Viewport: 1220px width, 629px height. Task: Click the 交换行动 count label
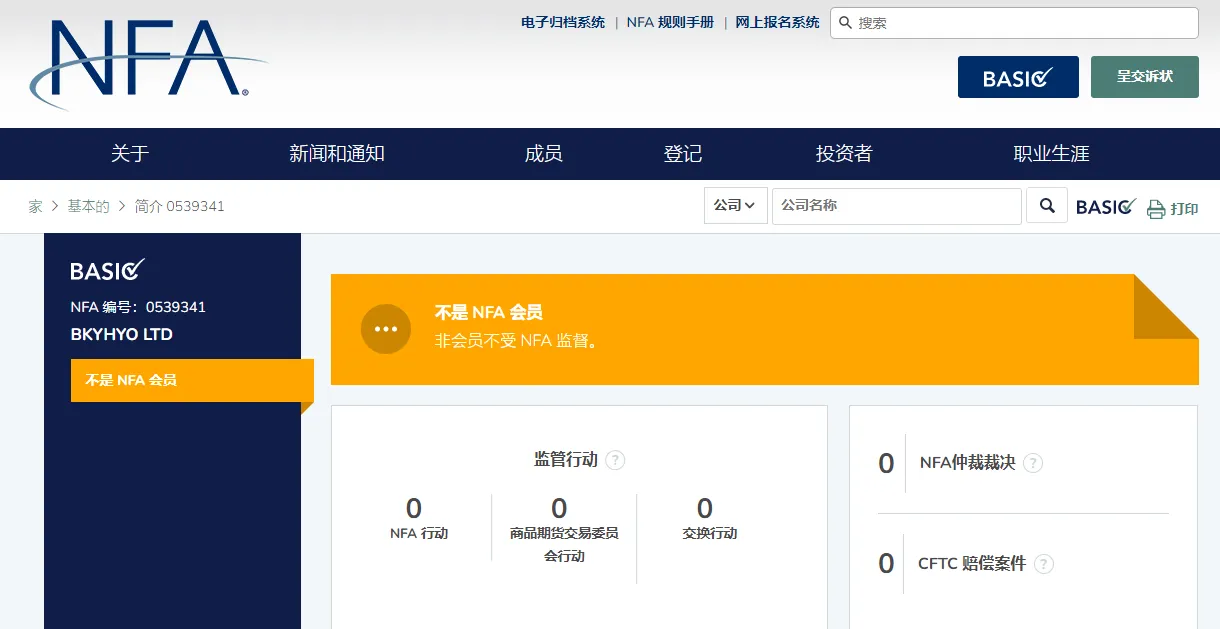click(710, 533)
